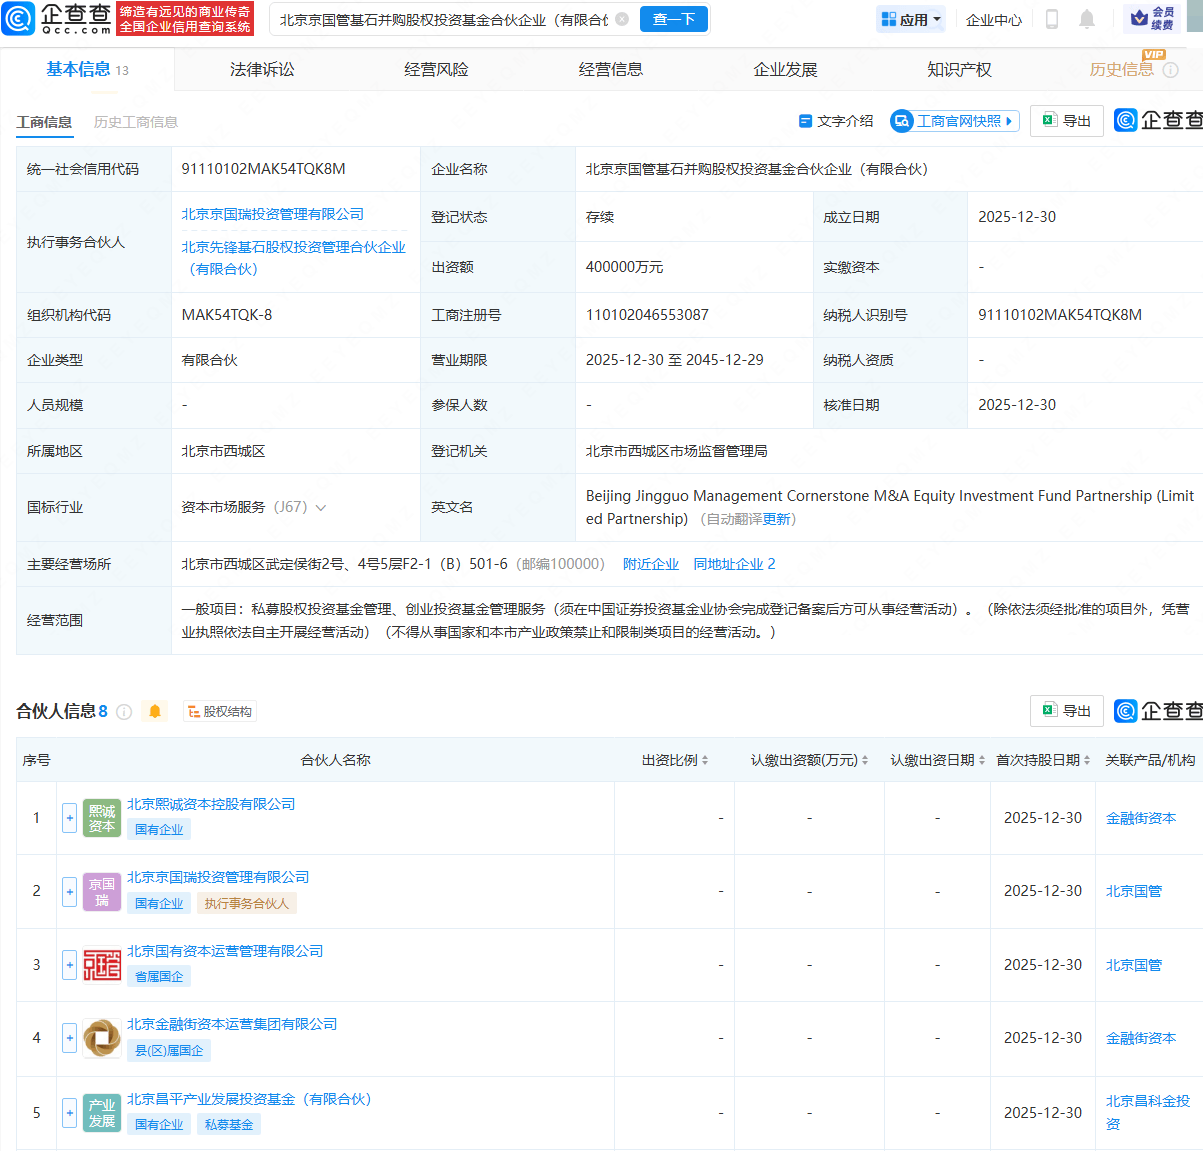Expand the 资本市场服务 industry chevron
1203x1151 pixels.
321,508
